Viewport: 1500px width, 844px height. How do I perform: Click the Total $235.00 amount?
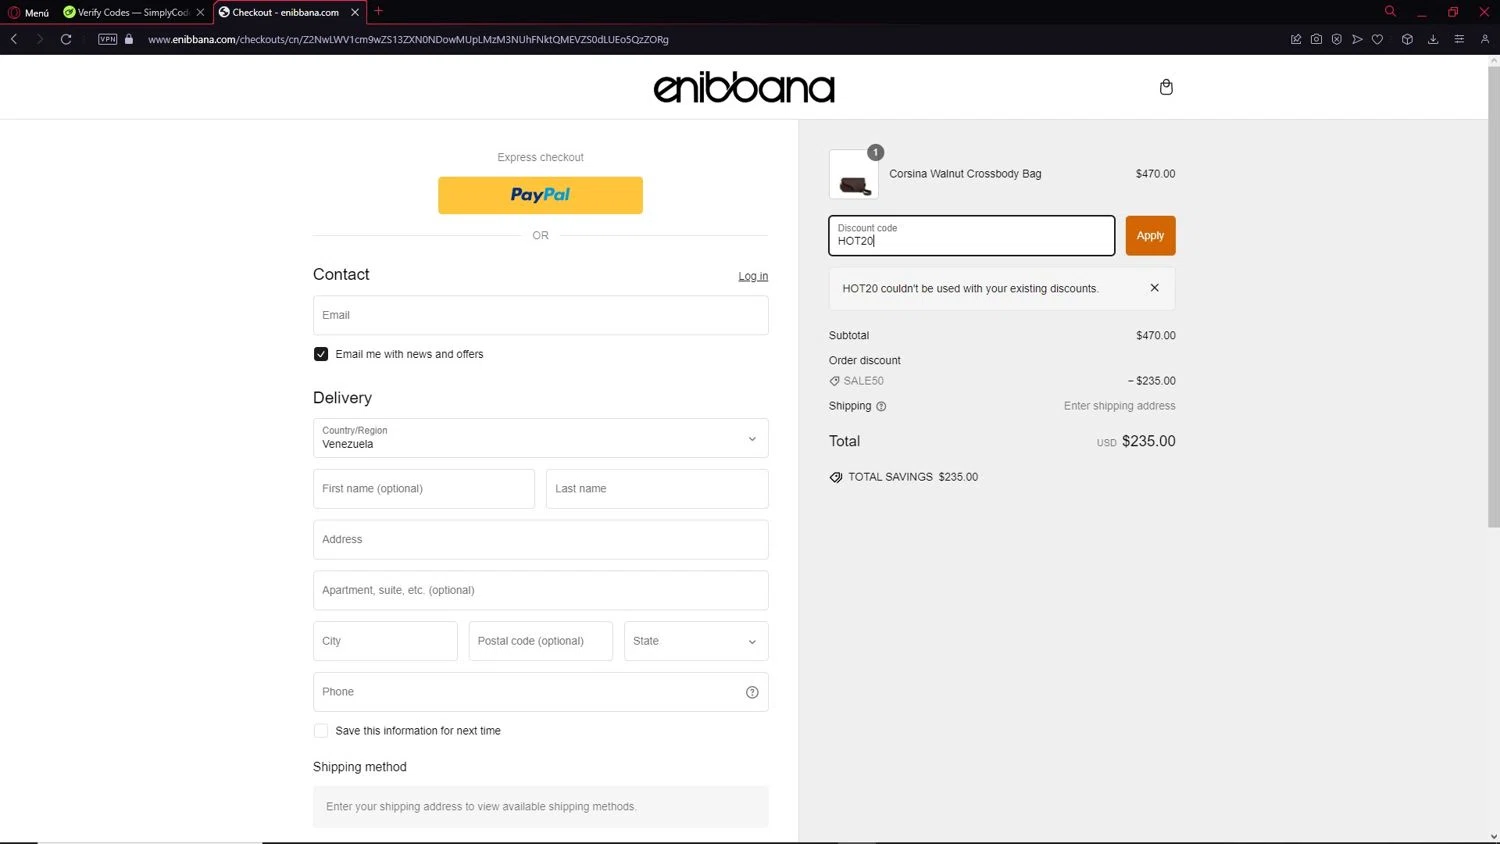[1148, 441]
